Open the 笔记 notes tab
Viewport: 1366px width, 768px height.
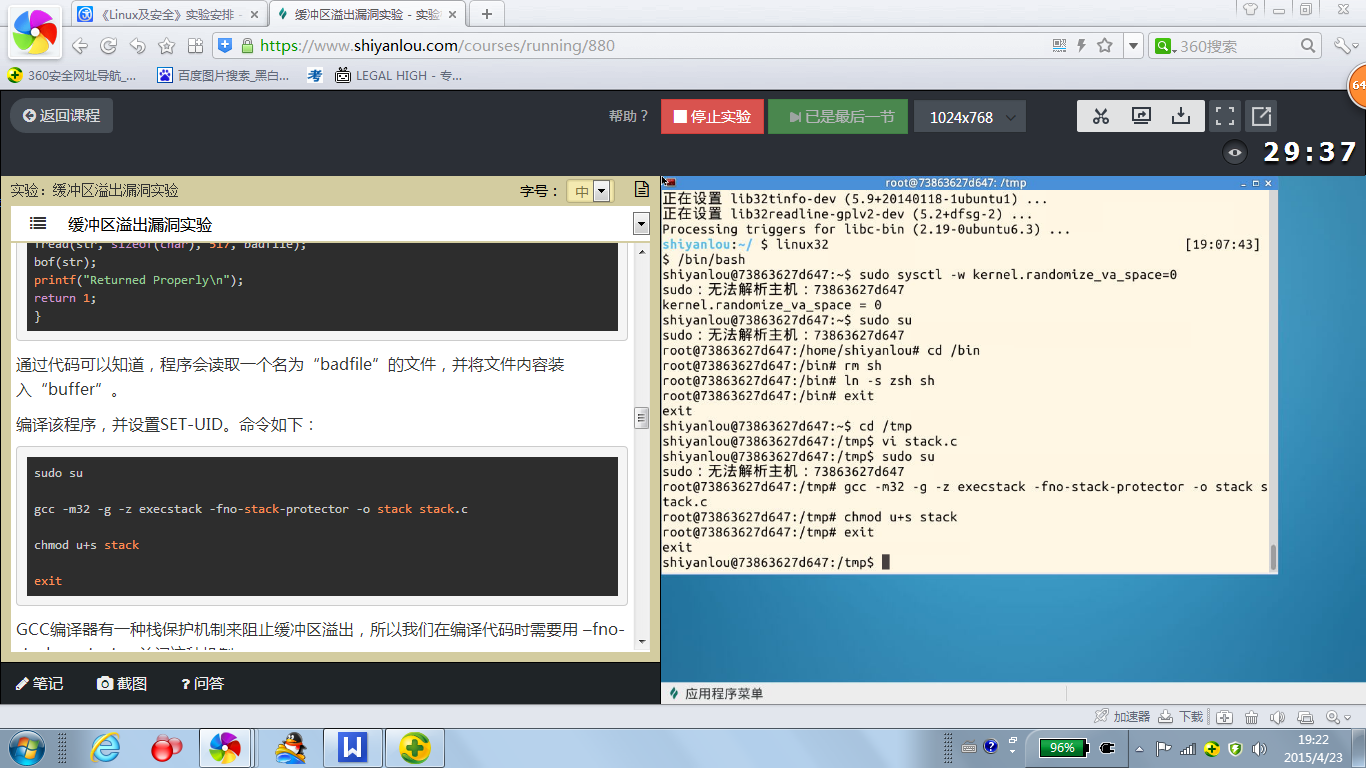(x=39, y=684)
